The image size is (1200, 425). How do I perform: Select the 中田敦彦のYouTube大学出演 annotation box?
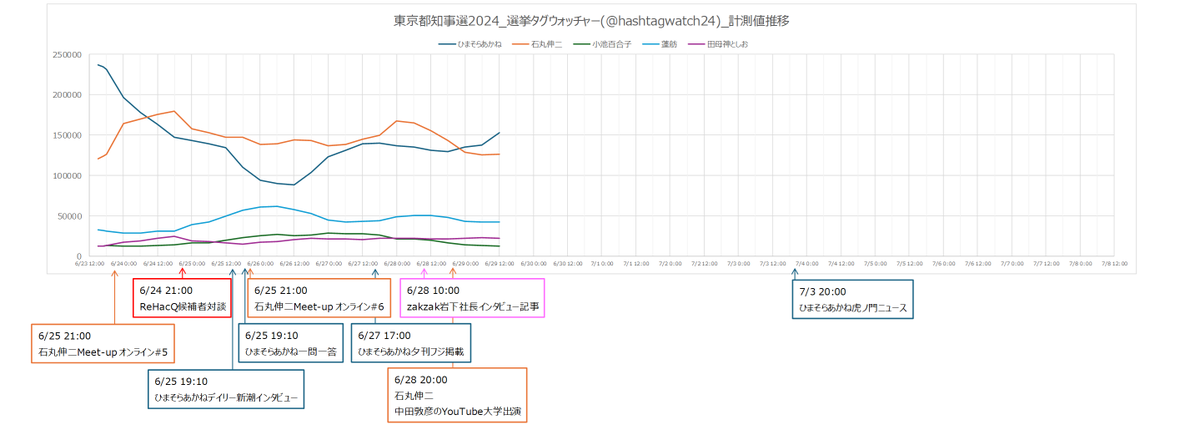point(456,395)
